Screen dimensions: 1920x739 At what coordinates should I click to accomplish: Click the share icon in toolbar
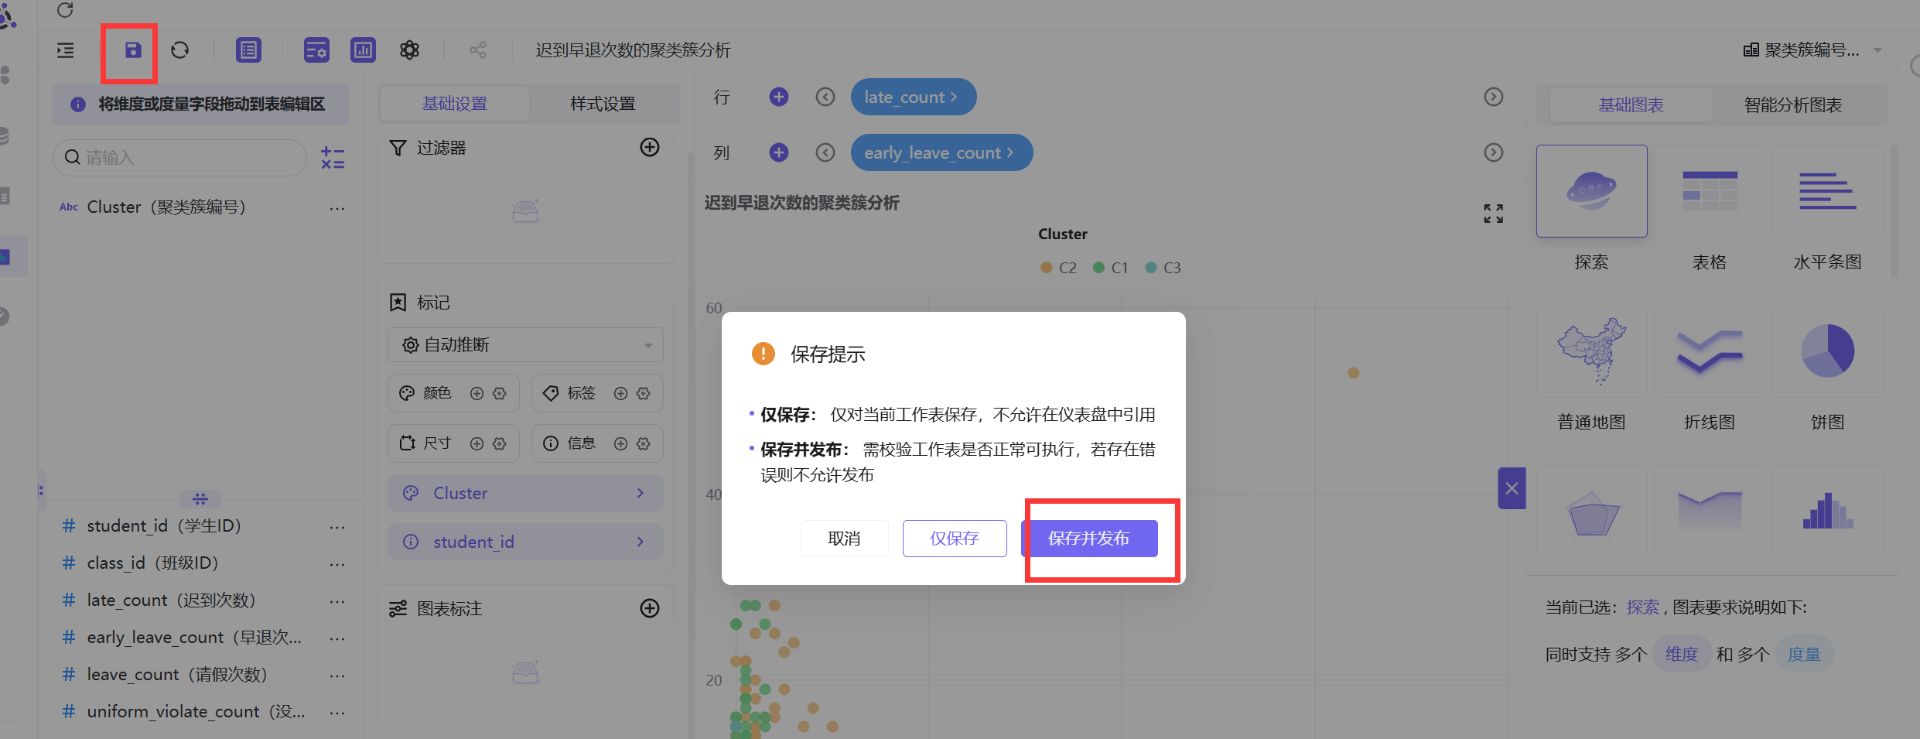tap(478, 50)
